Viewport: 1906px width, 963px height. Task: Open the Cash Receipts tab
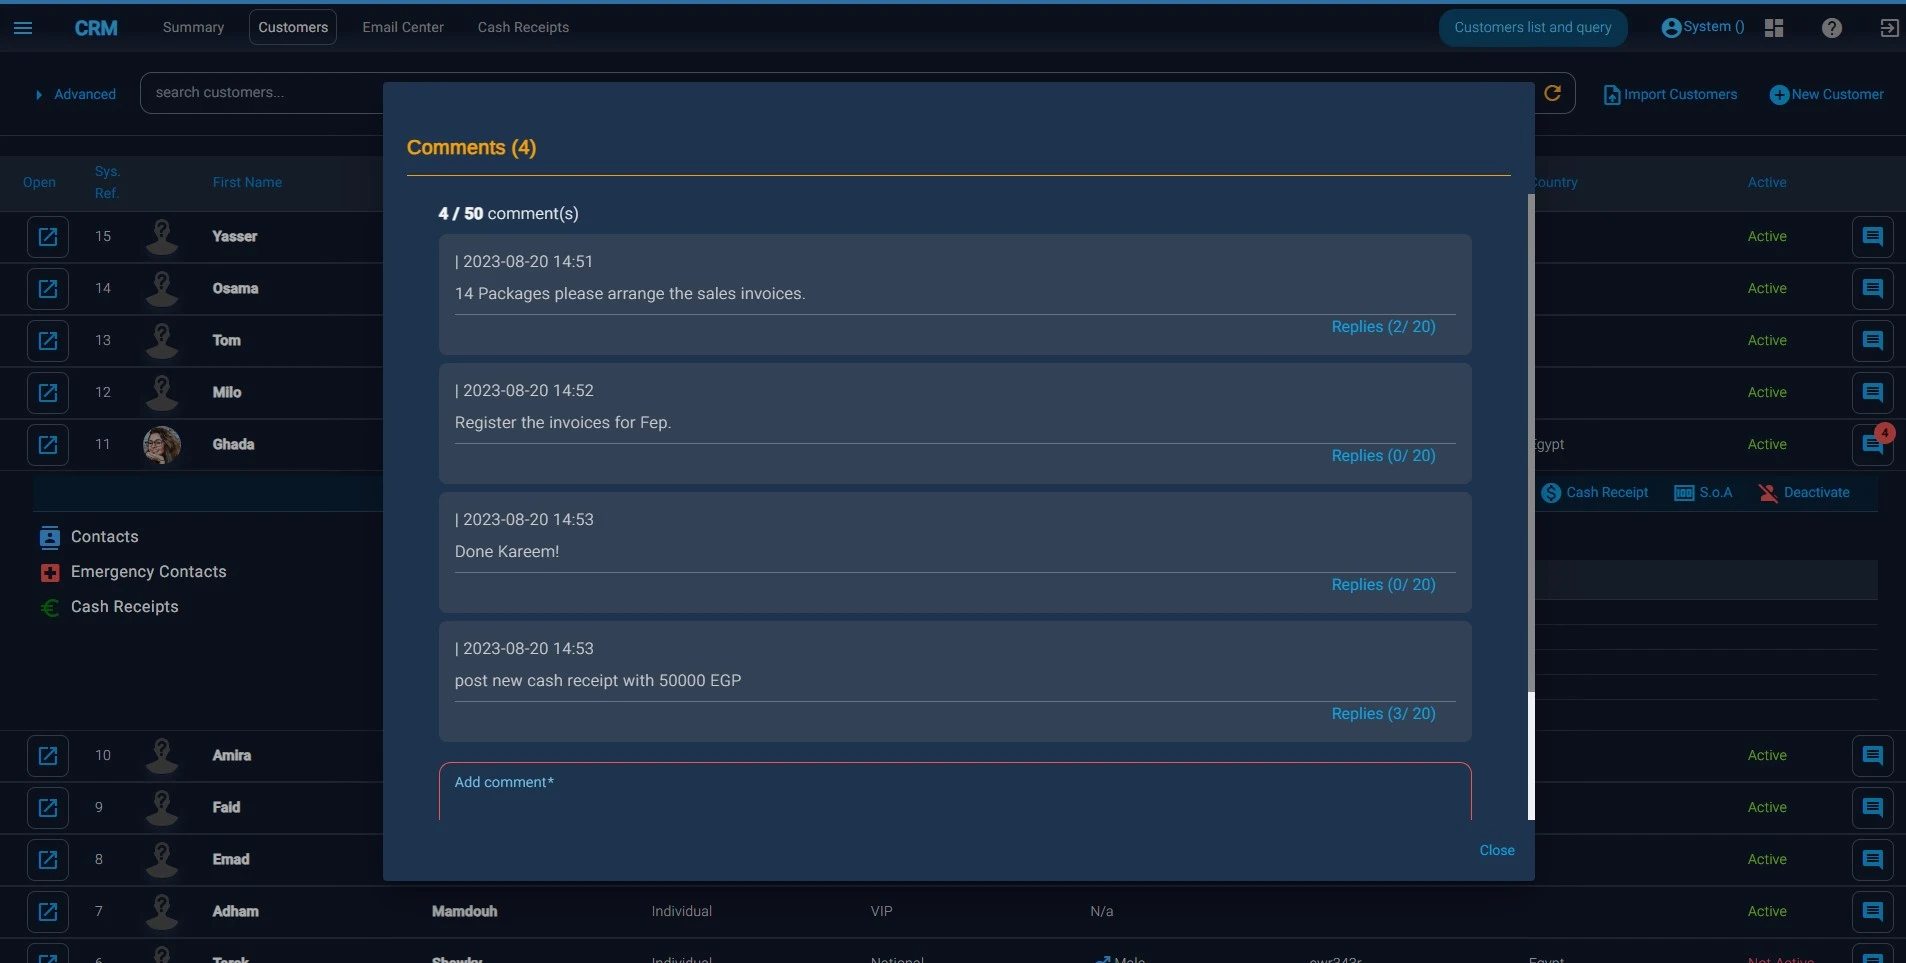tap(523, 27)
